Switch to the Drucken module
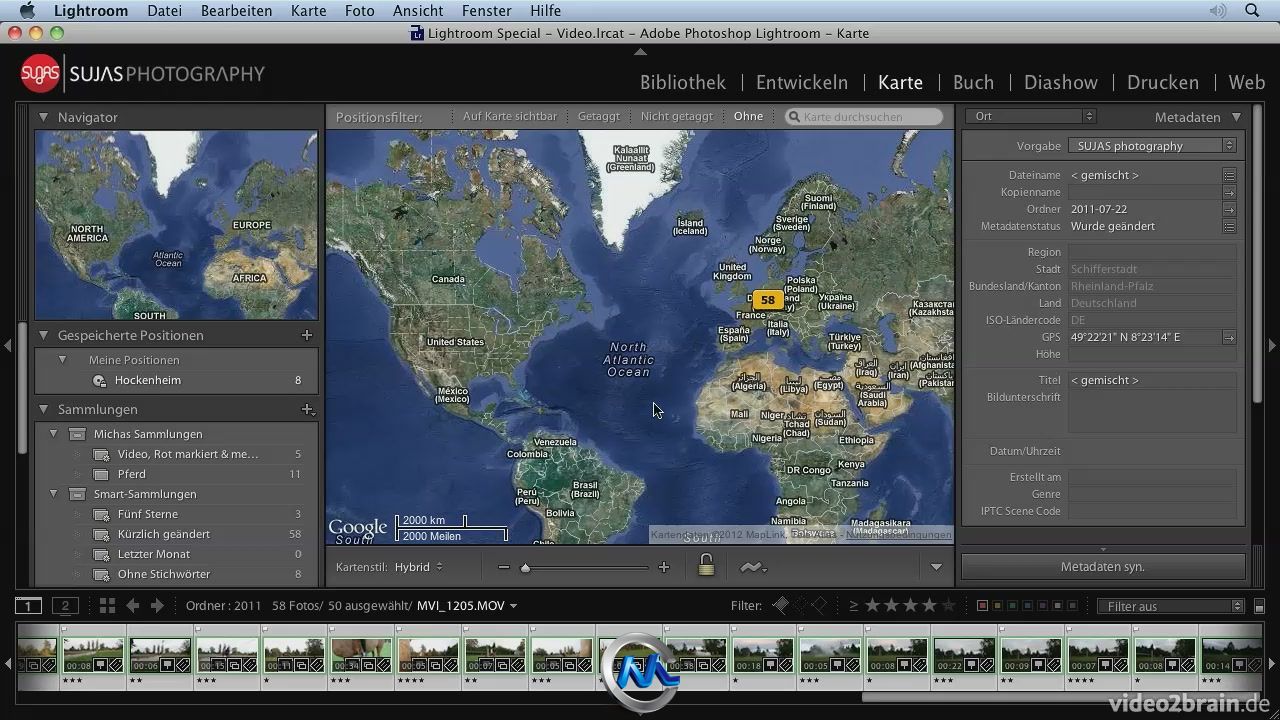The width and height of the screenshot is (1280, 720). pyautogui.click(x=1163, y=82)
